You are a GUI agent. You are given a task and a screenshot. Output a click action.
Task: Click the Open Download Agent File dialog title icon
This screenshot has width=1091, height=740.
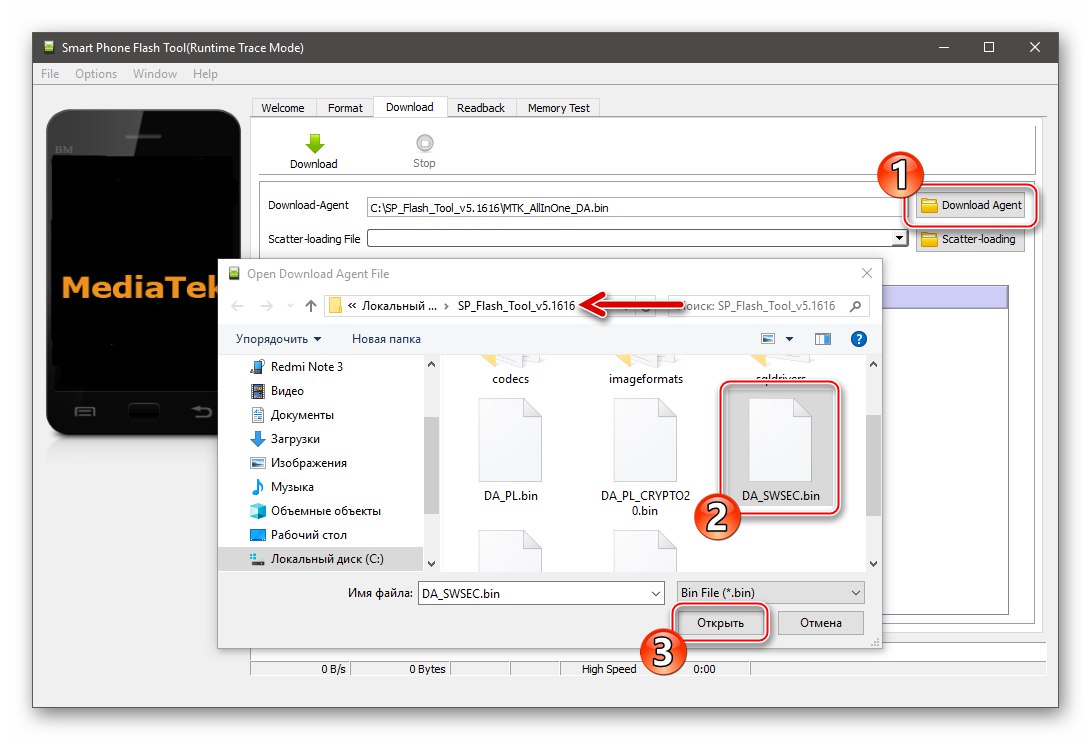point(234,273)
